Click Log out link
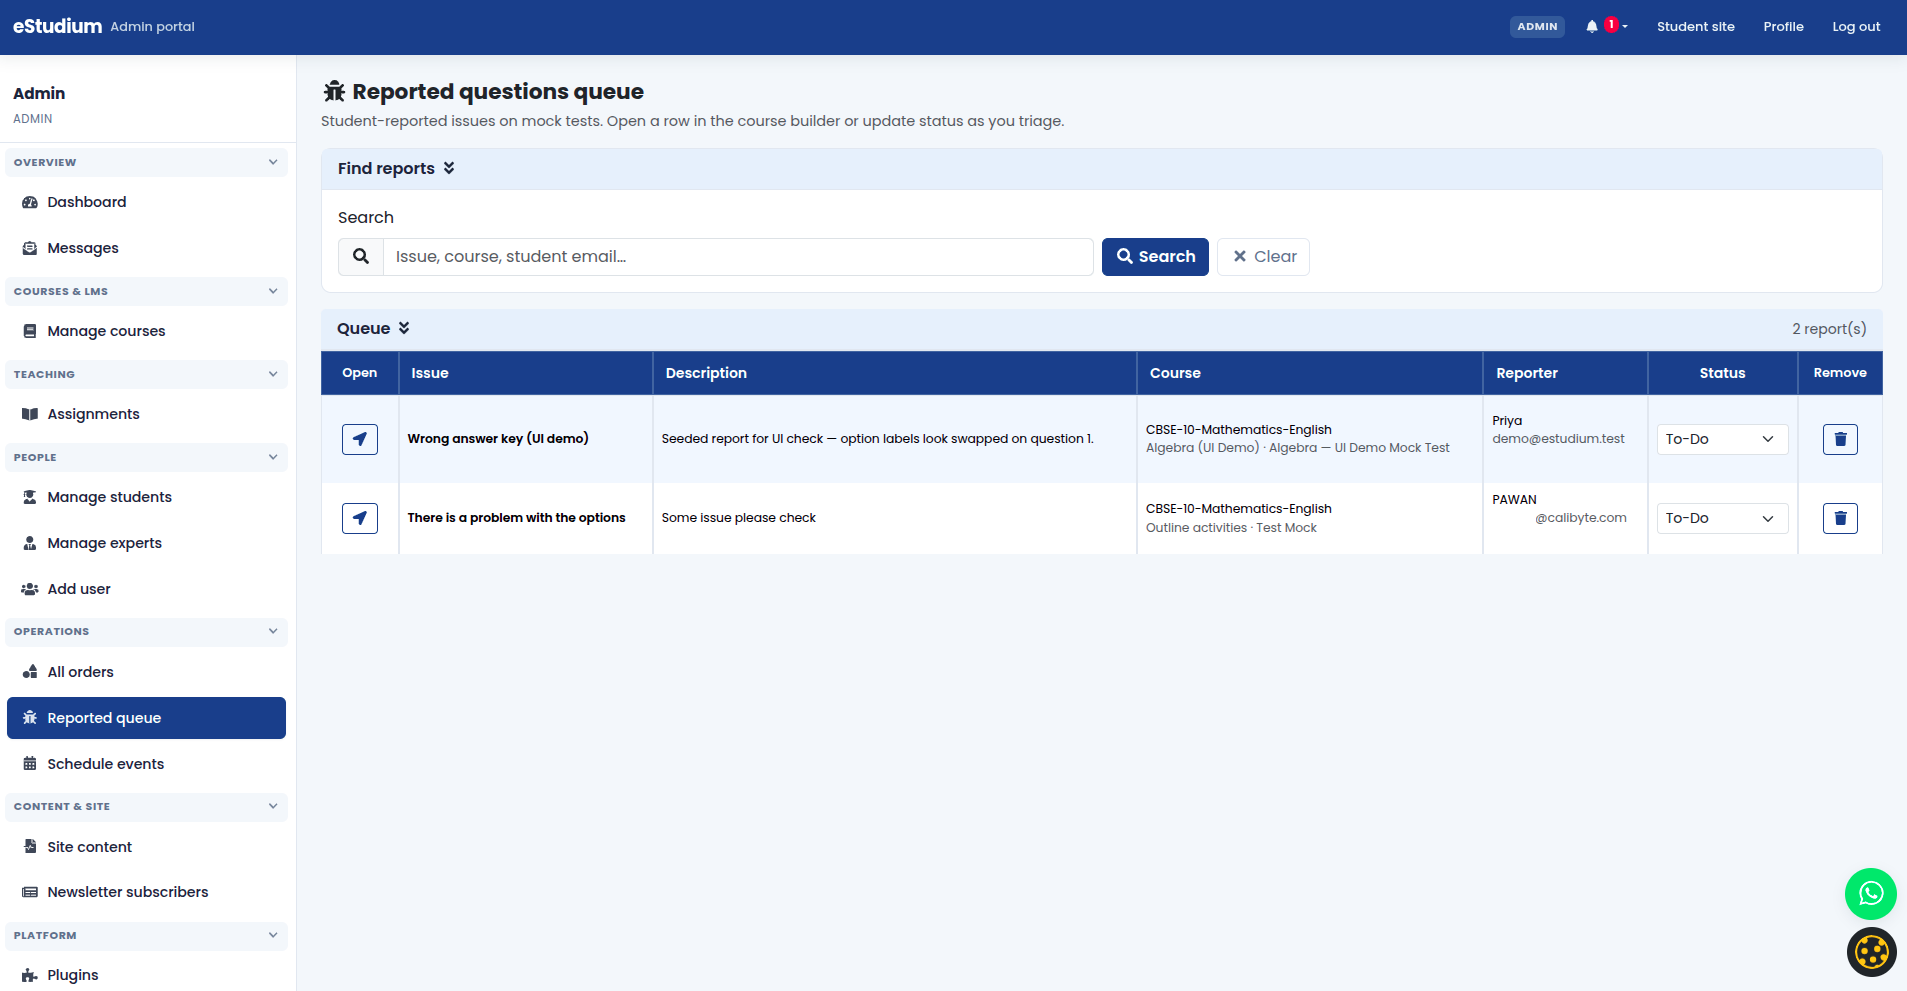The image size is (1907, 991). (1856, 27)
